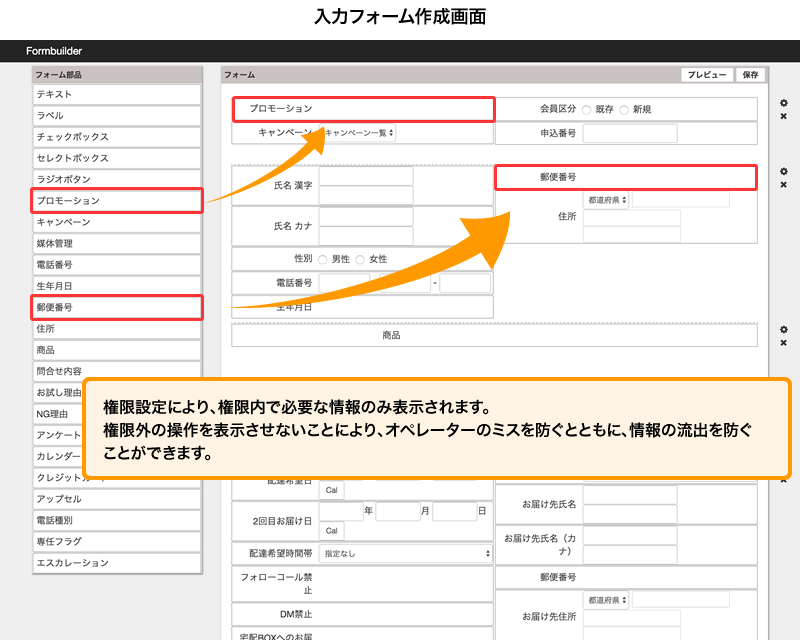
Task: Delete the プロモーション section with its X icon
Action: tap(783, 117)
